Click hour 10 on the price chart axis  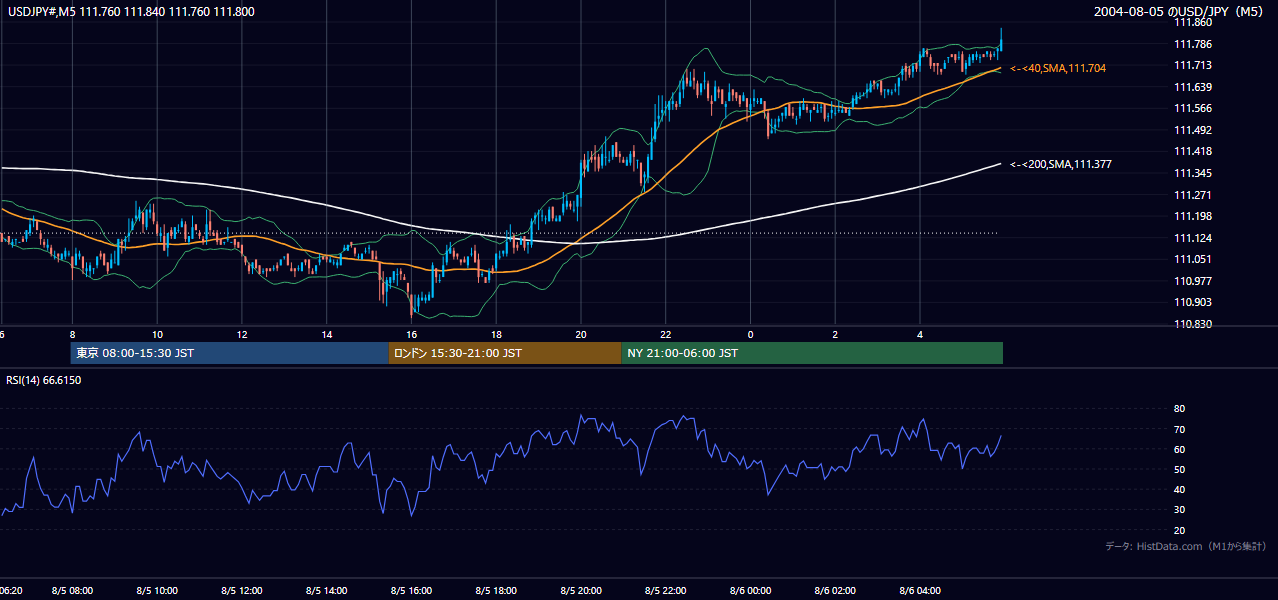point(157,333)
